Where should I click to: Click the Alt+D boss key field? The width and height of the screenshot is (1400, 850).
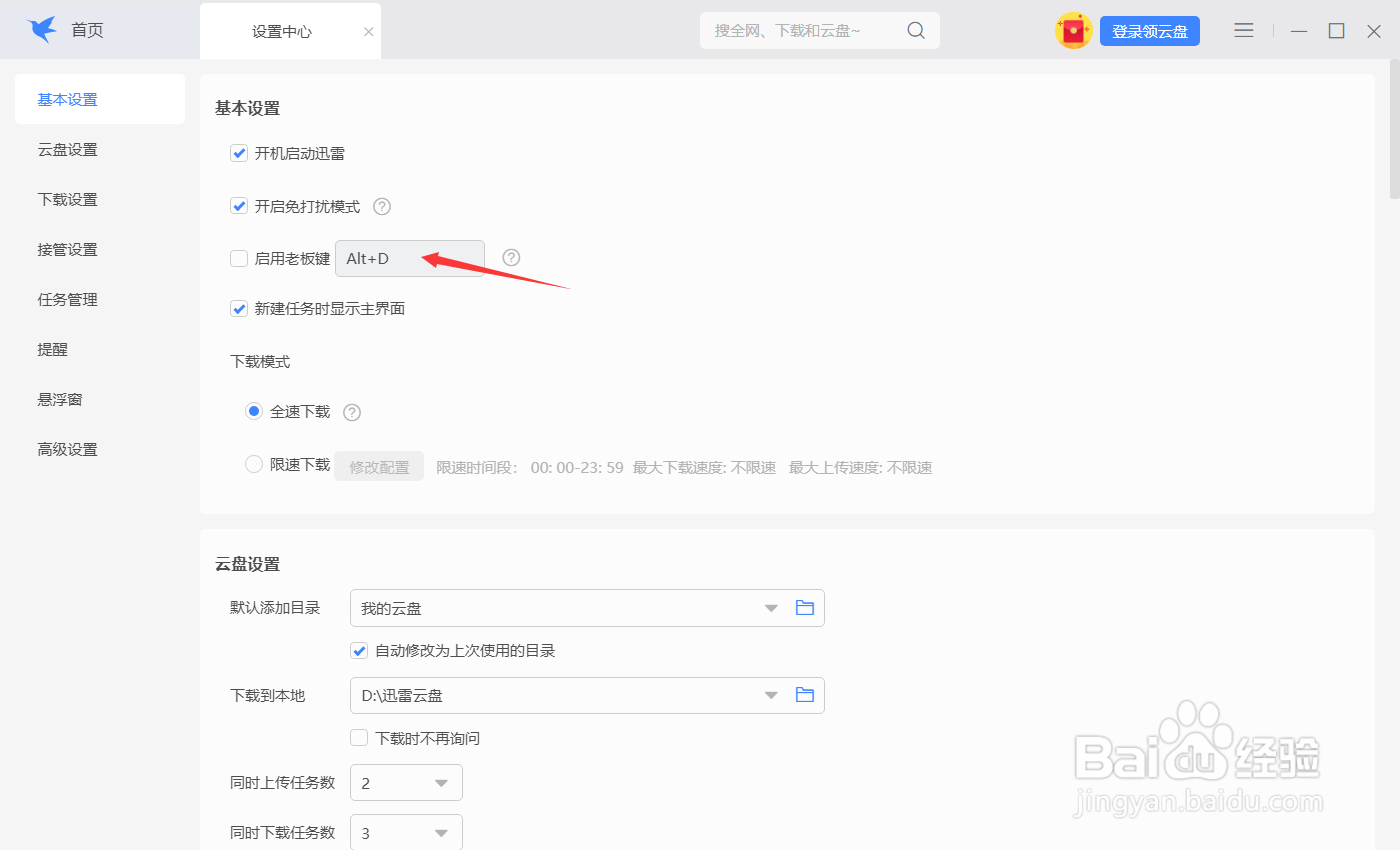410,258
